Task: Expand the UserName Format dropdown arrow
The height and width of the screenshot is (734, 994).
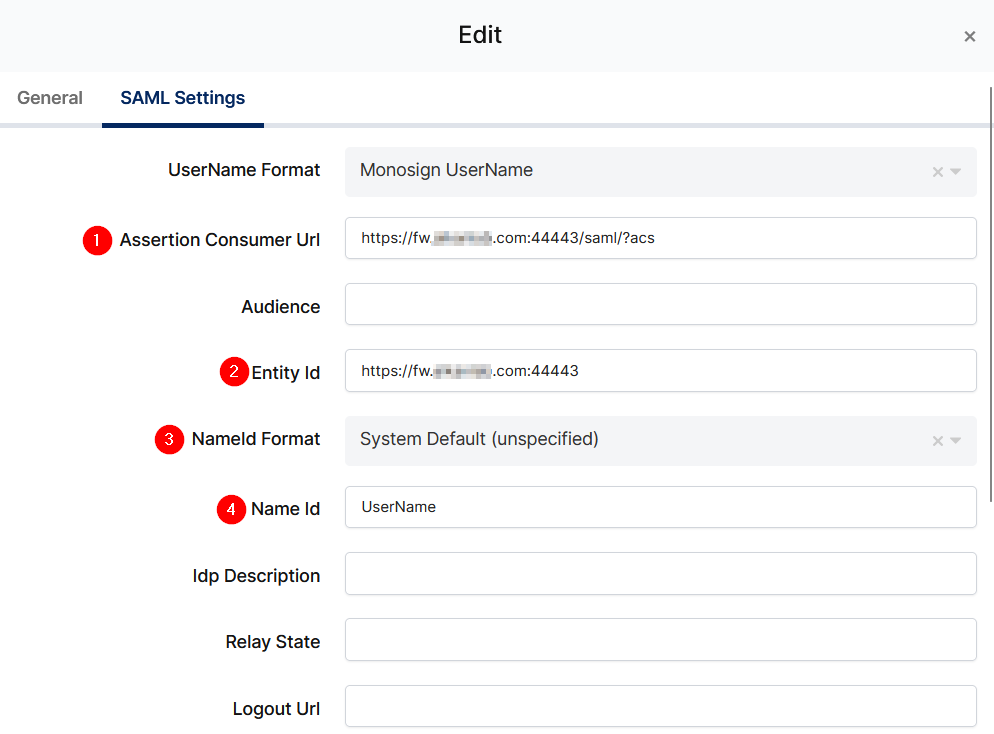Action: point(956,172)
